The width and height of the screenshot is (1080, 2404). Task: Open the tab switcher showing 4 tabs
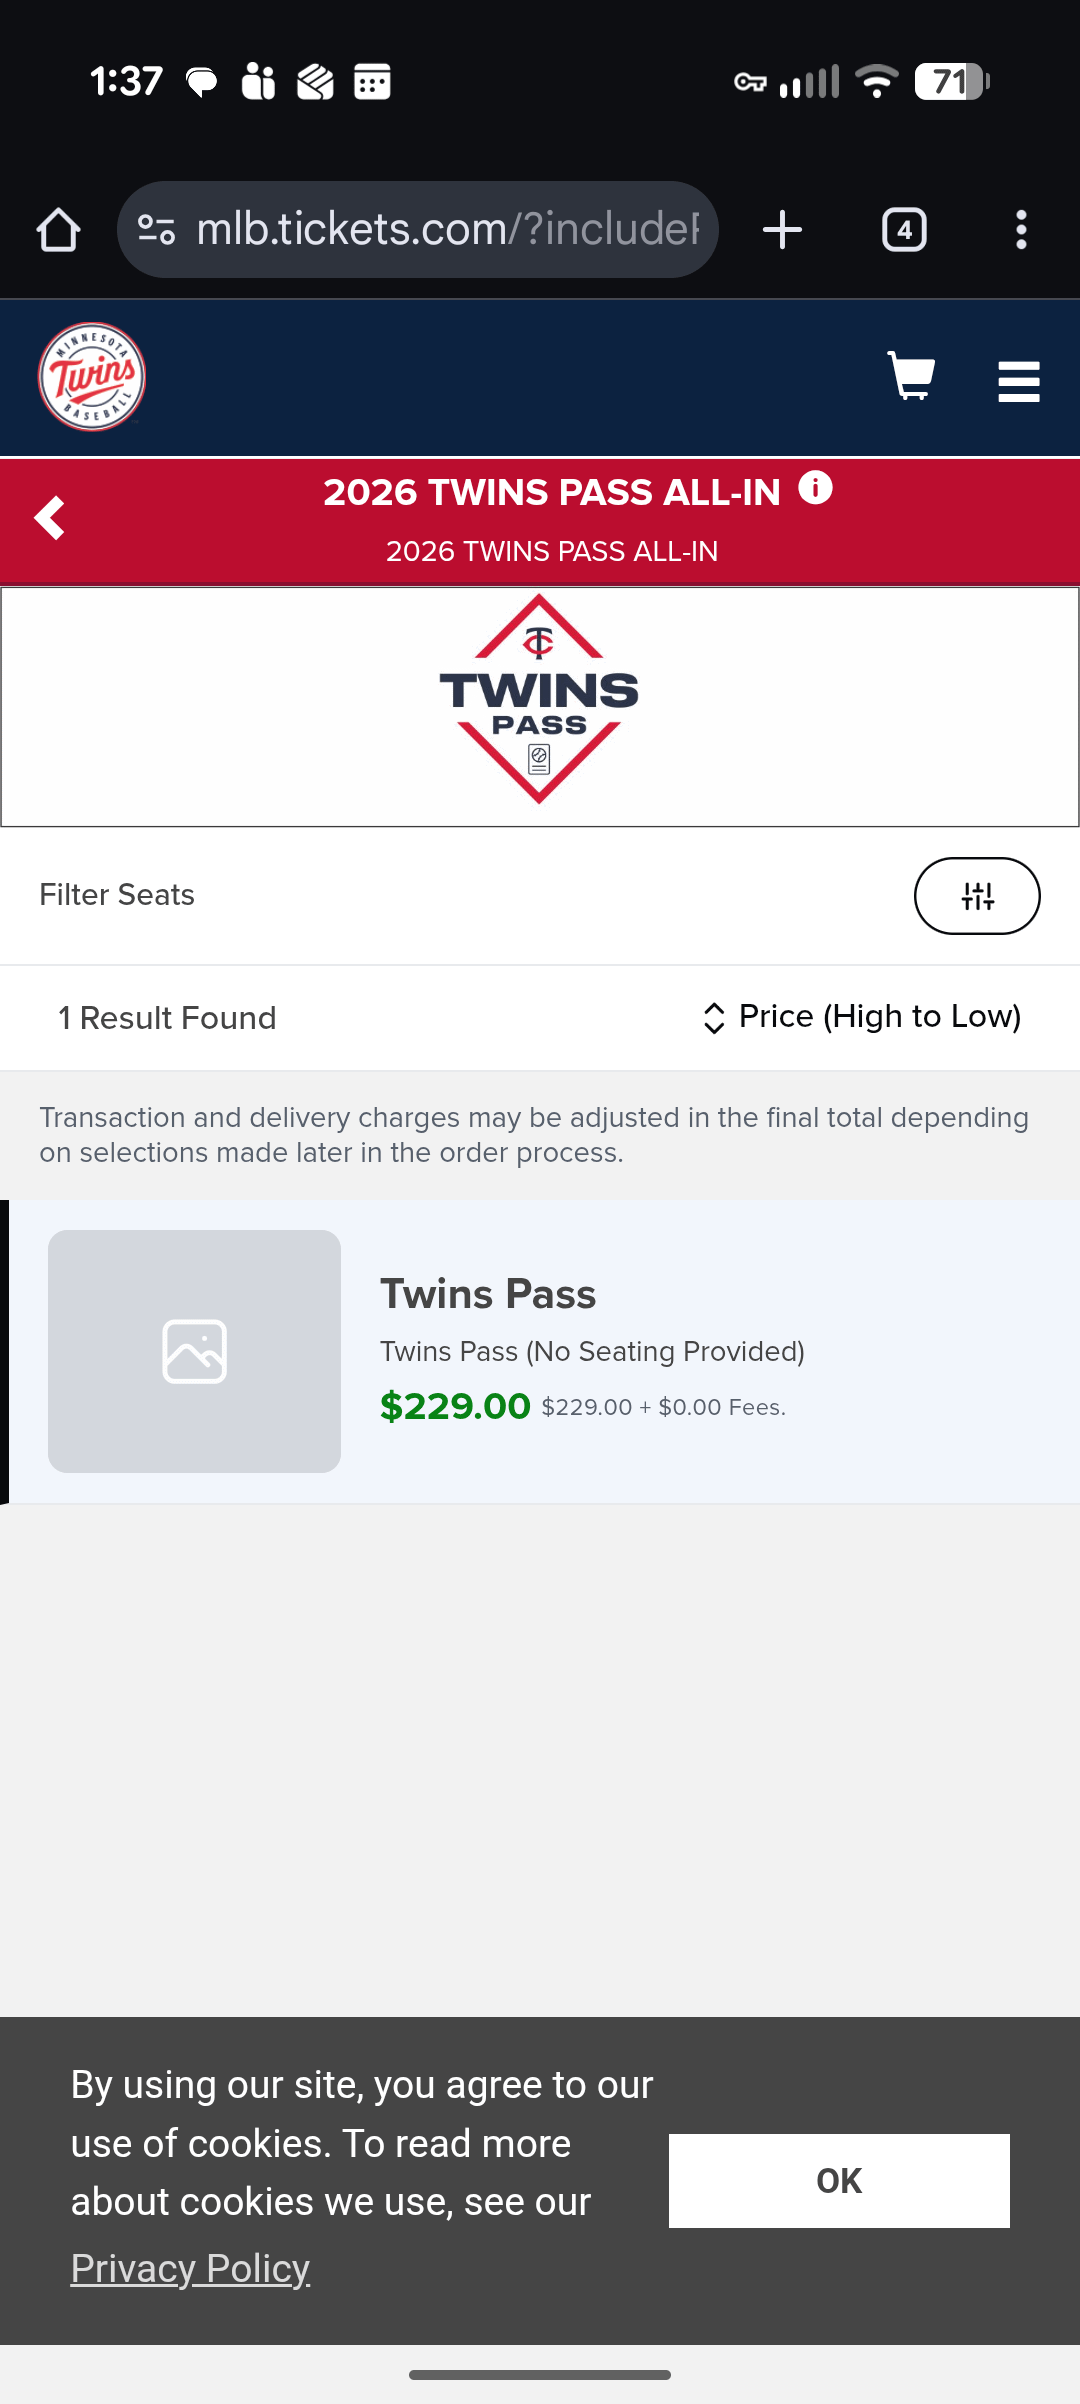pyautogui.click(x=904, y=230)
